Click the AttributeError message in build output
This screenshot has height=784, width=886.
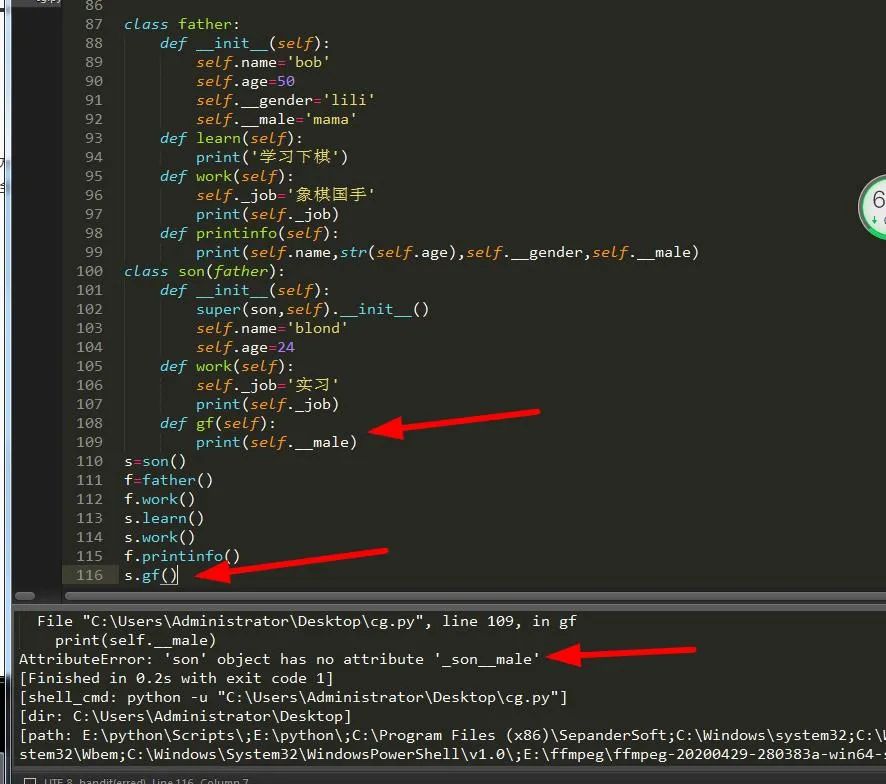pyautogui.click(x=280, y=659)
